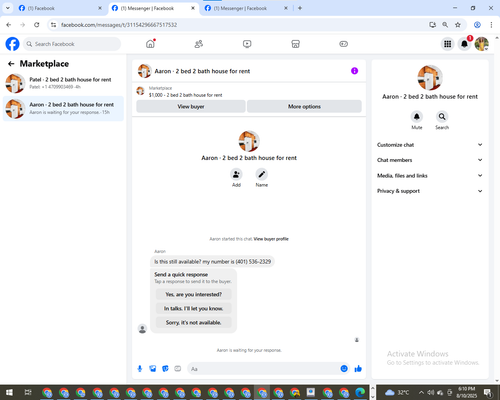Open the Marketplace storefront icon

pos(295,44)
